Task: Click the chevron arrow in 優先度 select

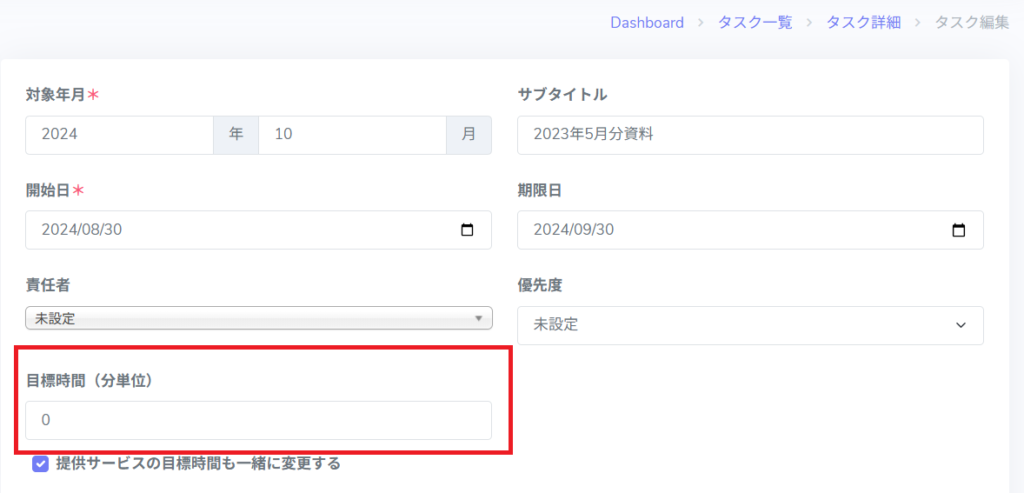Action: [961, 325]
